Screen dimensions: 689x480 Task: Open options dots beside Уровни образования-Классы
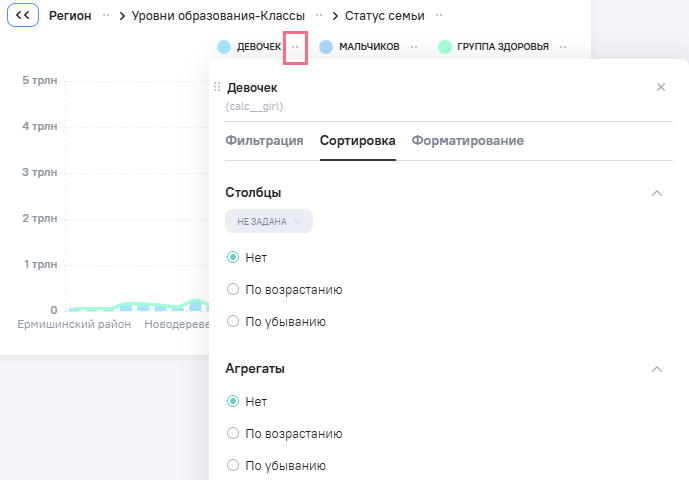319,15
